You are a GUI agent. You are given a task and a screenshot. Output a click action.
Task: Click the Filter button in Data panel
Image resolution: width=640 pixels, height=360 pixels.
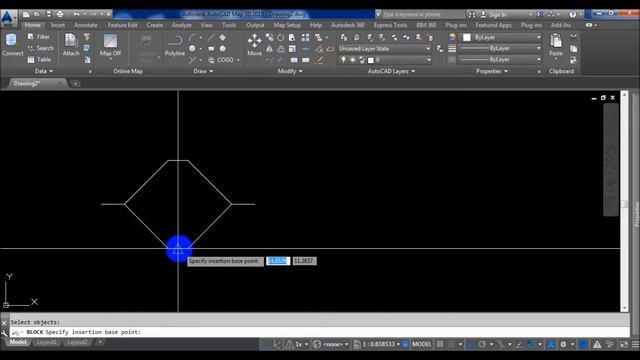pyautogui.click(x=39, y=37)
